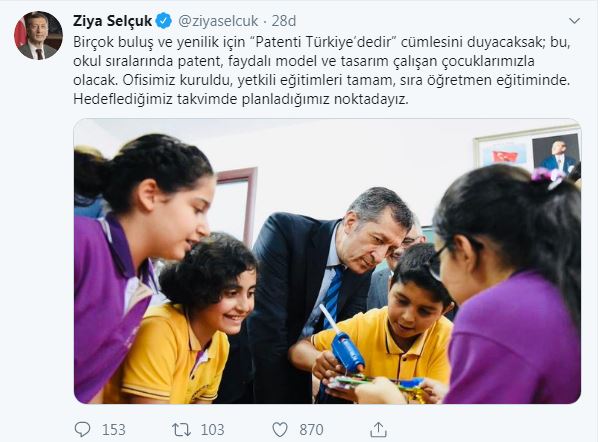Click the blue verified badge
This screenshot has height=442, width=600.
click(x=164, y=21)
